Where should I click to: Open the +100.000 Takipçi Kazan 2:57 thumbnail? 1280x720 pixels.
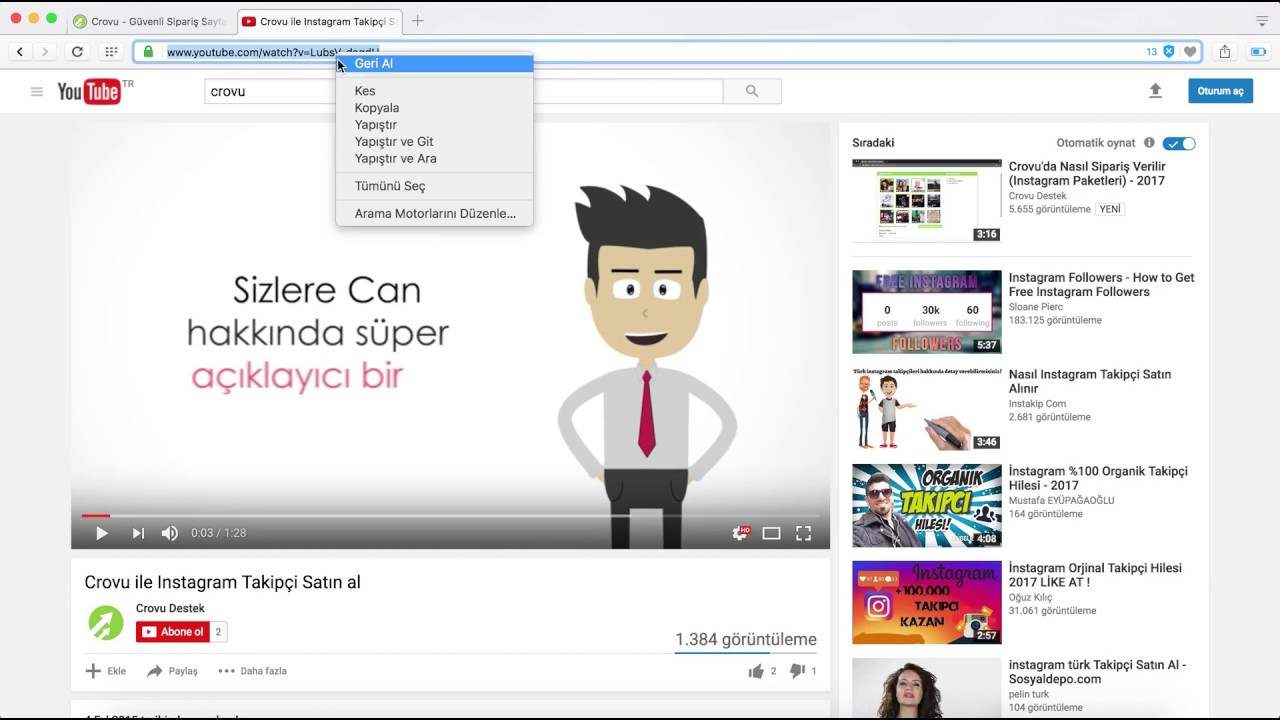coord(926,603)
